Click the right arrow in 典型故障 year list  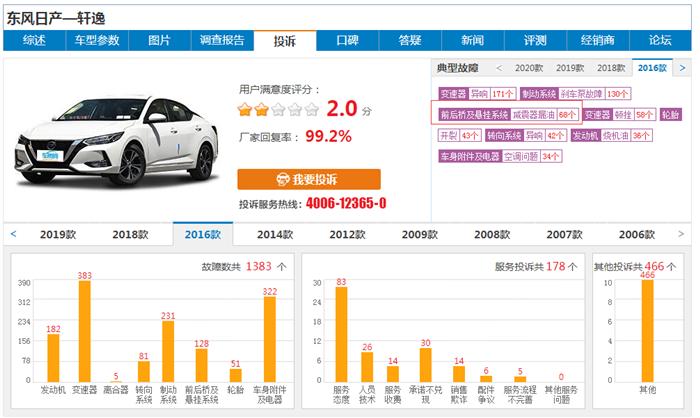(x=682, y=68)
